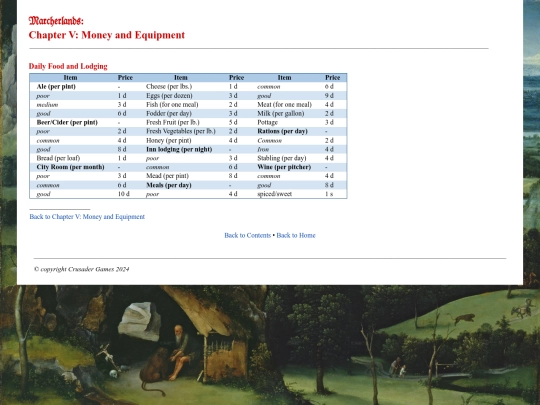Select the Meat (for one meal) cell
540x405 pixels.
click(x=284, y=104)
